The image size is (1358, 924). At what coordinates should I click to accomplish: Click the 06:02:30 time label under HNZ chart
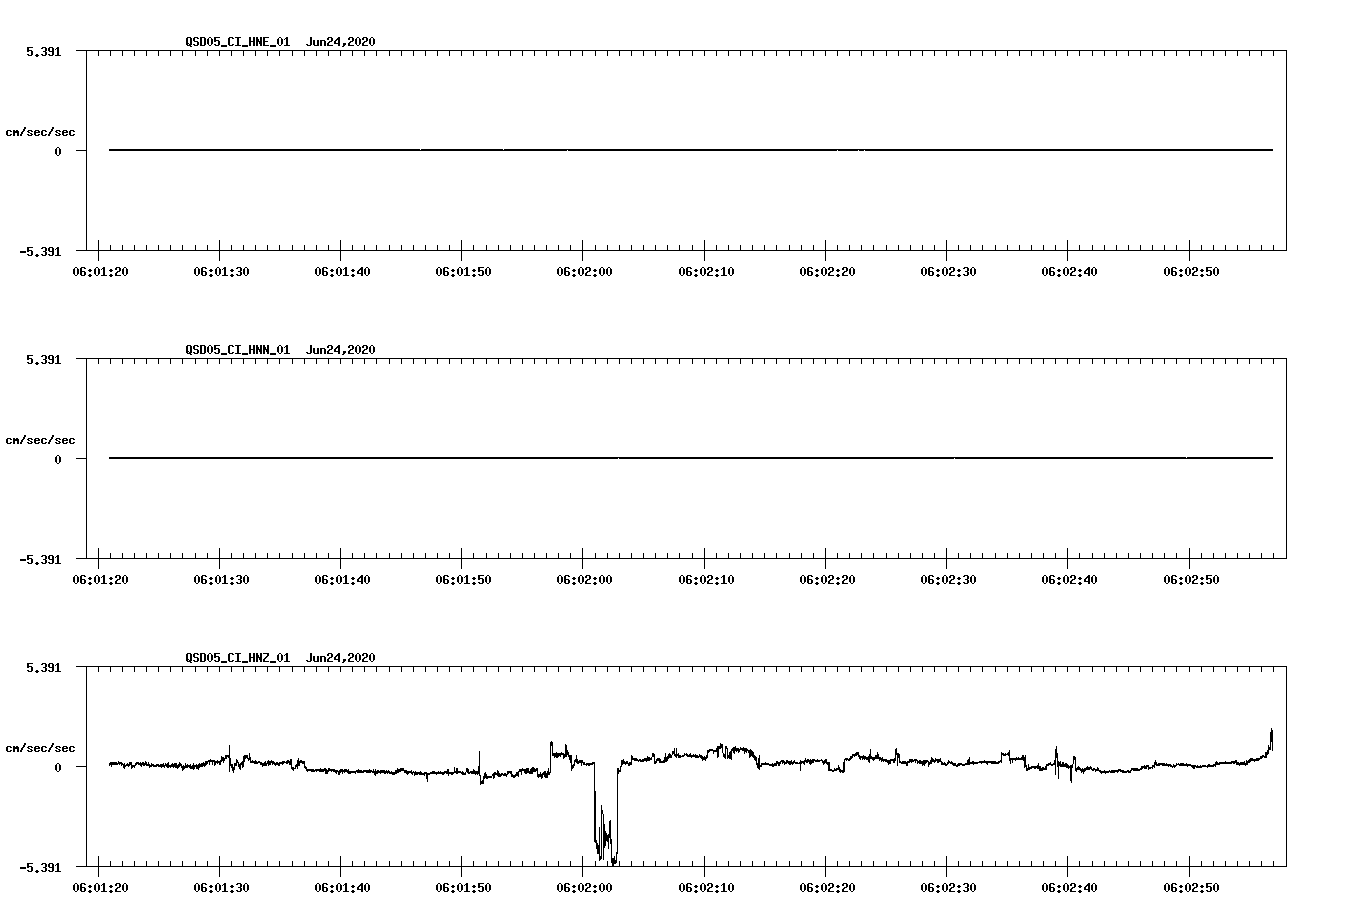[x=948, y=888]
